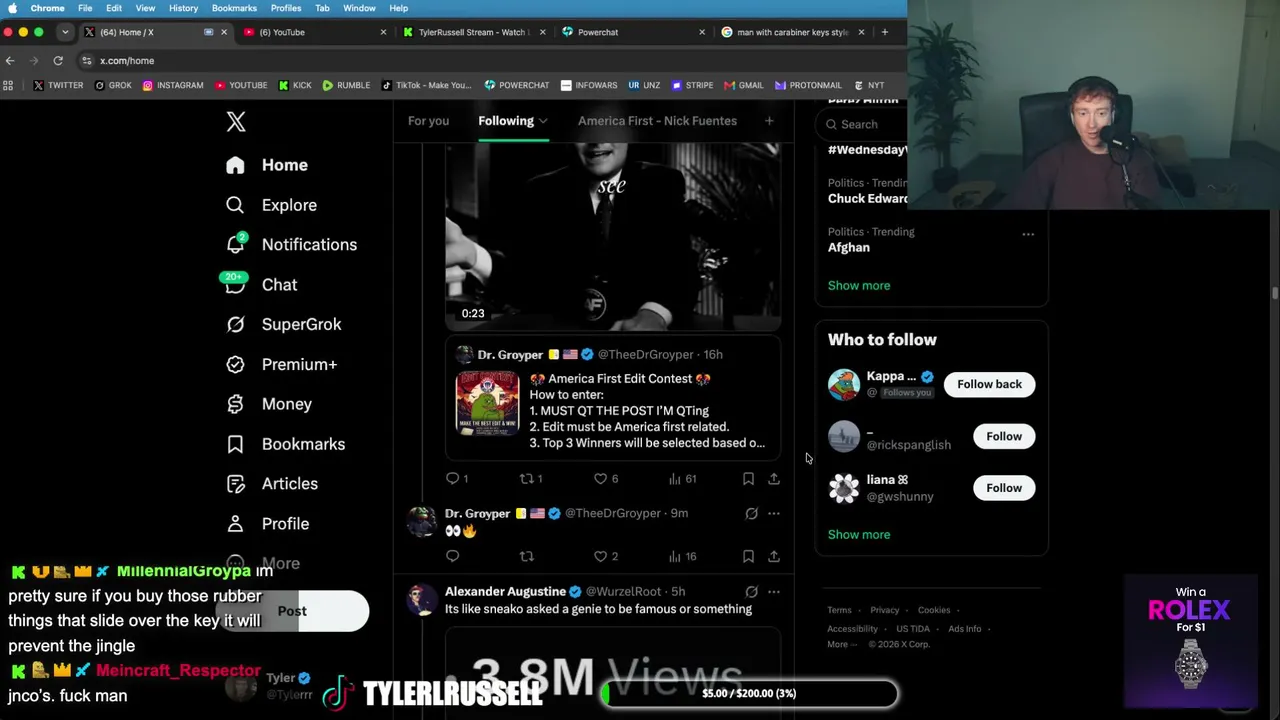This screenshot has width=1280, height=720.
Task: Share Dr. Groyper's 9m post
Action: click(774, 556)
